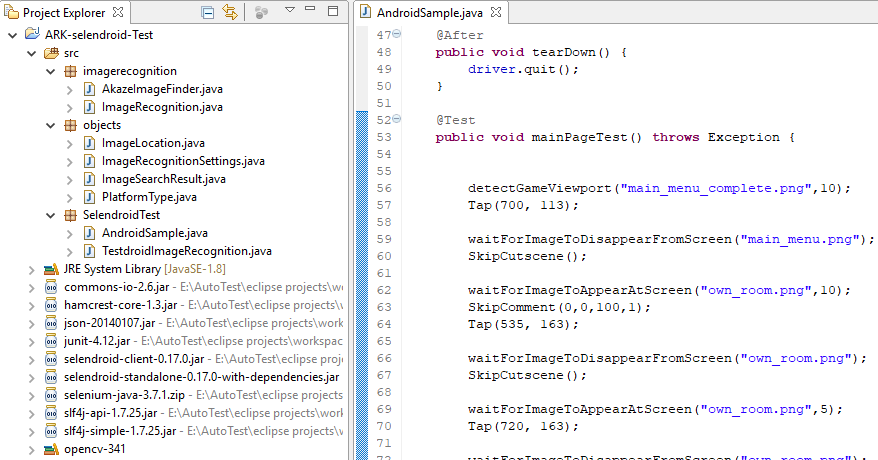Click the ARK-selendroid-Test project icon
Viewport: 878px width, 460px height.
click(x=32, y=34)
